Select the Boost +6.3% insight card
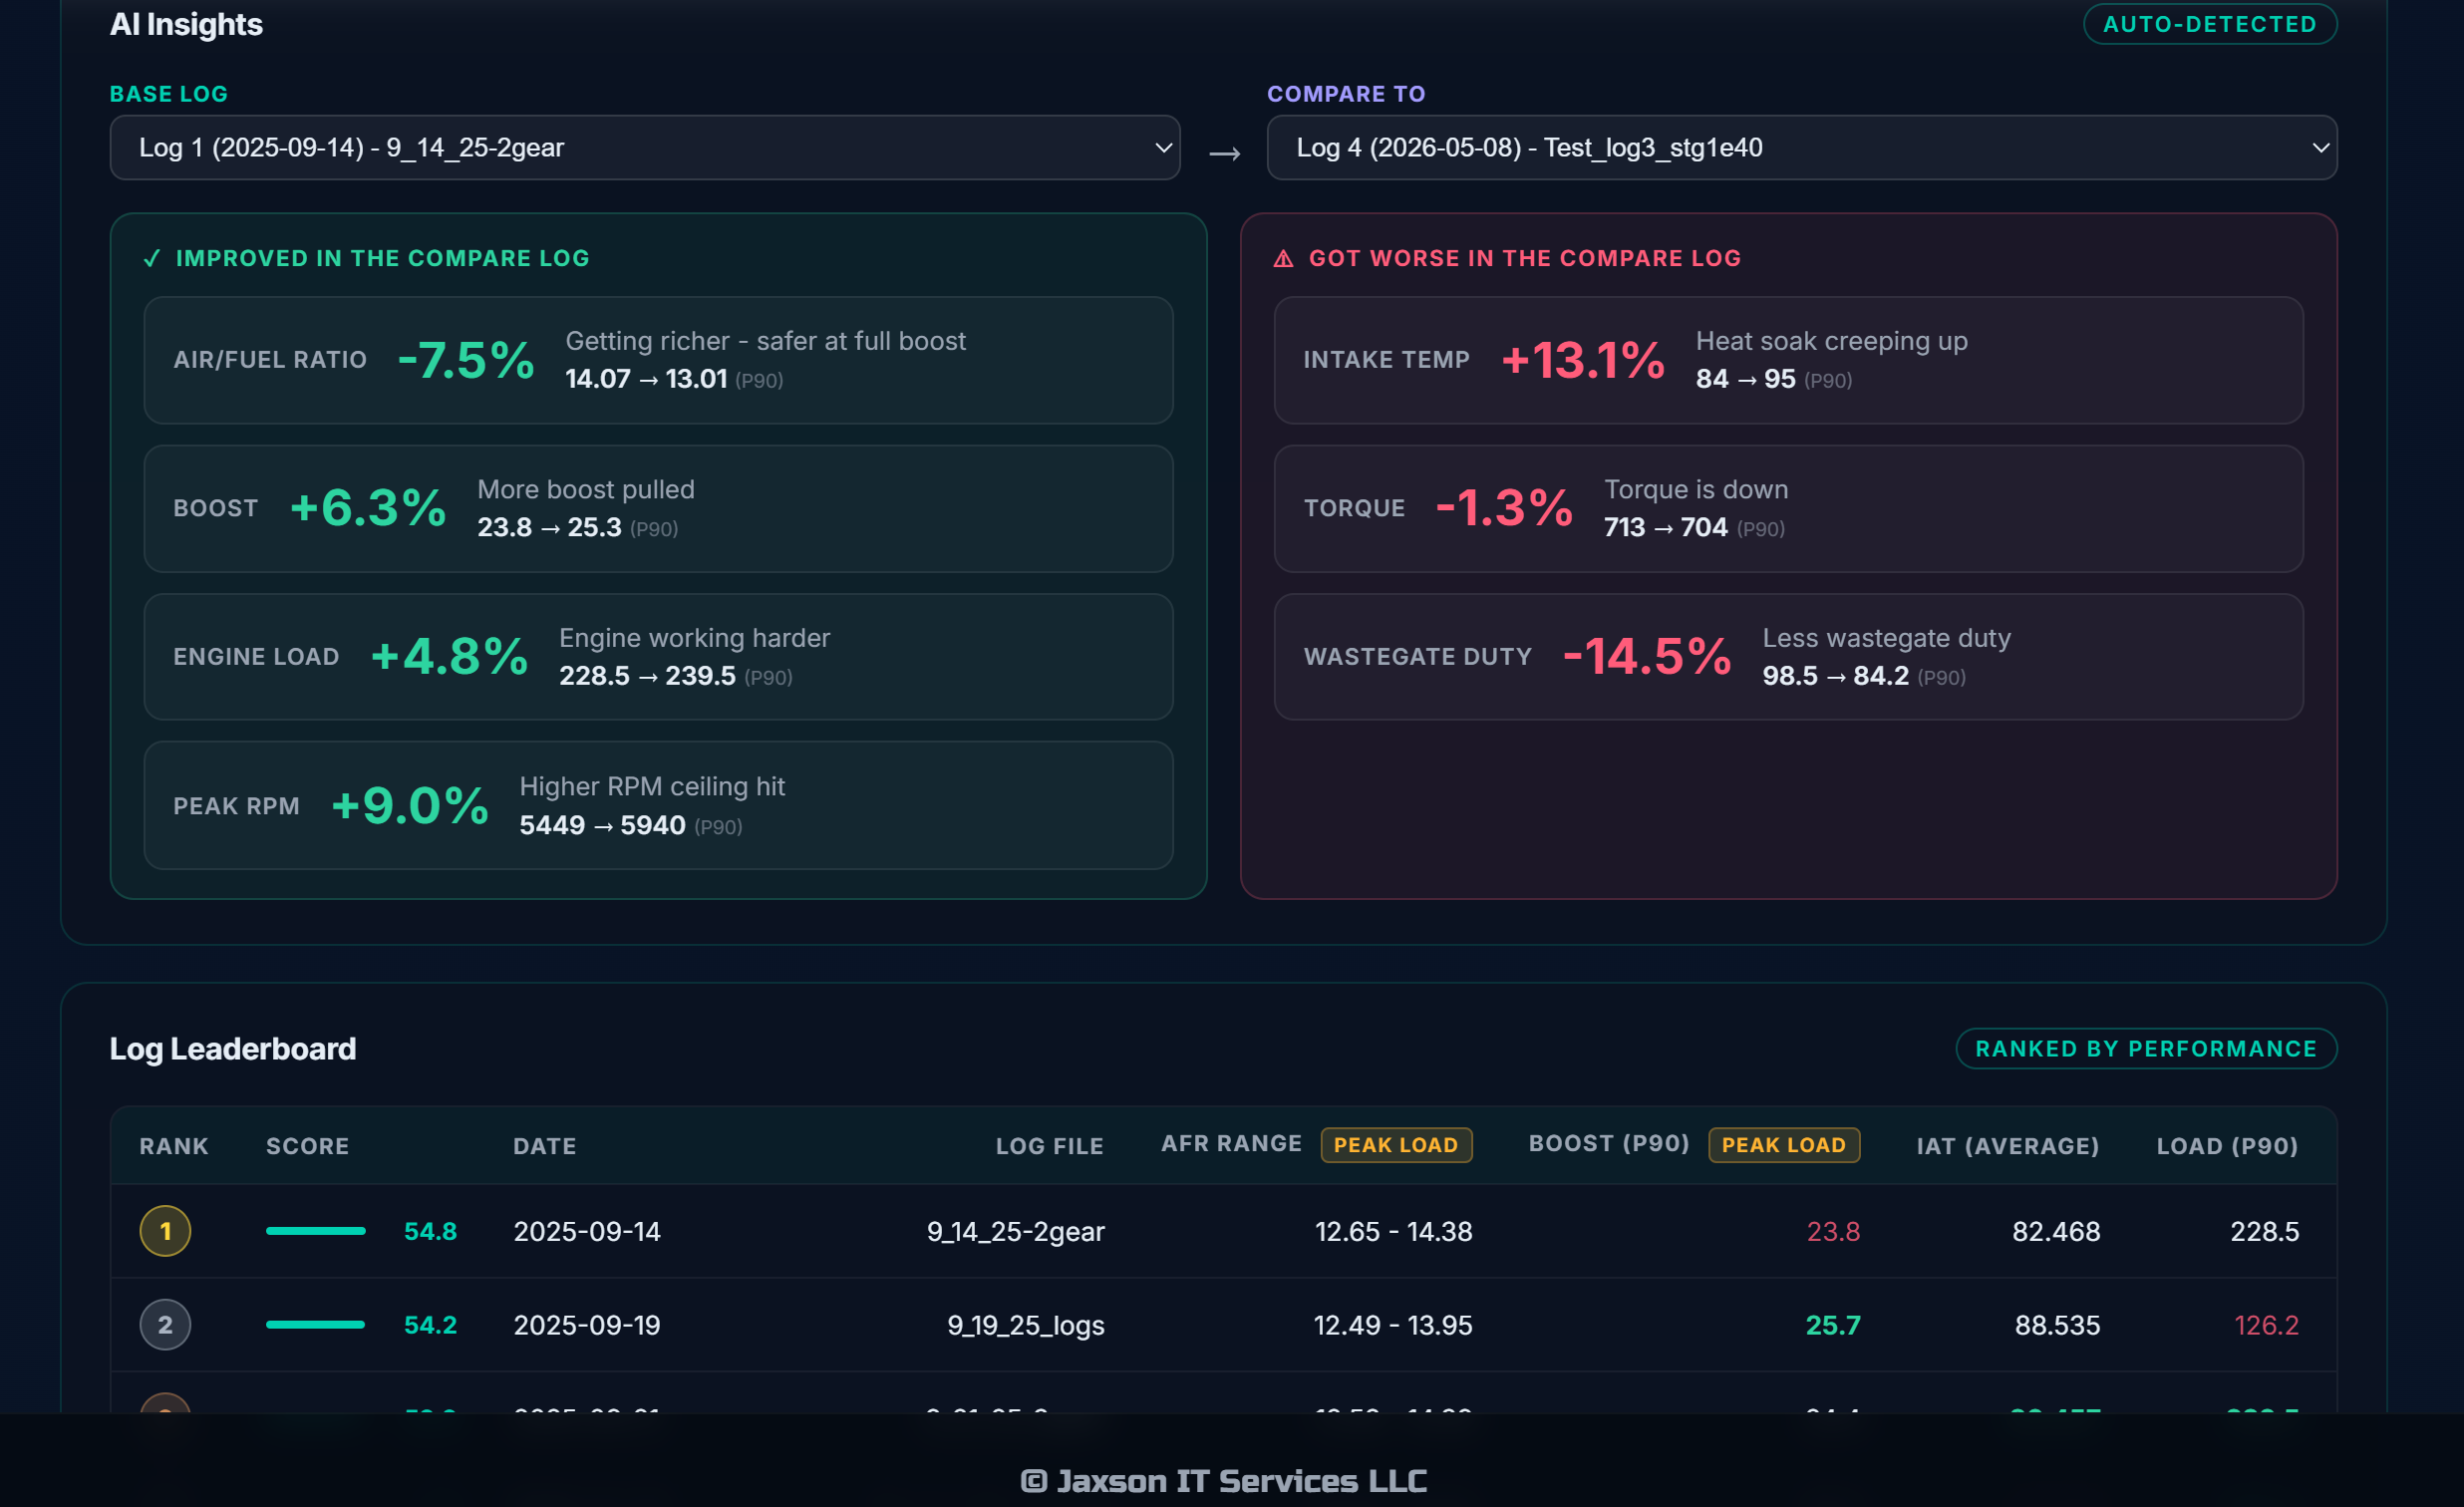2464x1507 pixels. tap(658, 509)
